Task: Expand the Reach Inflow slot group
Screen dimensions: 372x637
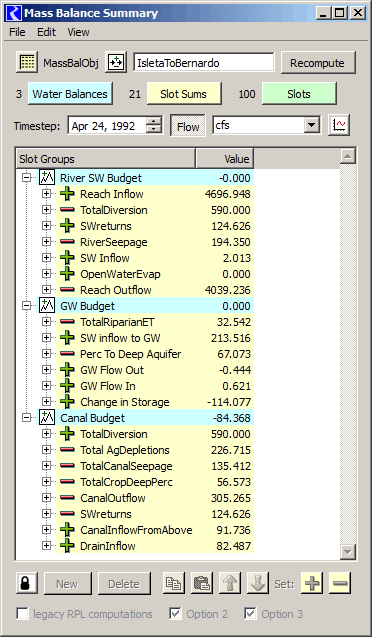Action: [x=47, y=194]
